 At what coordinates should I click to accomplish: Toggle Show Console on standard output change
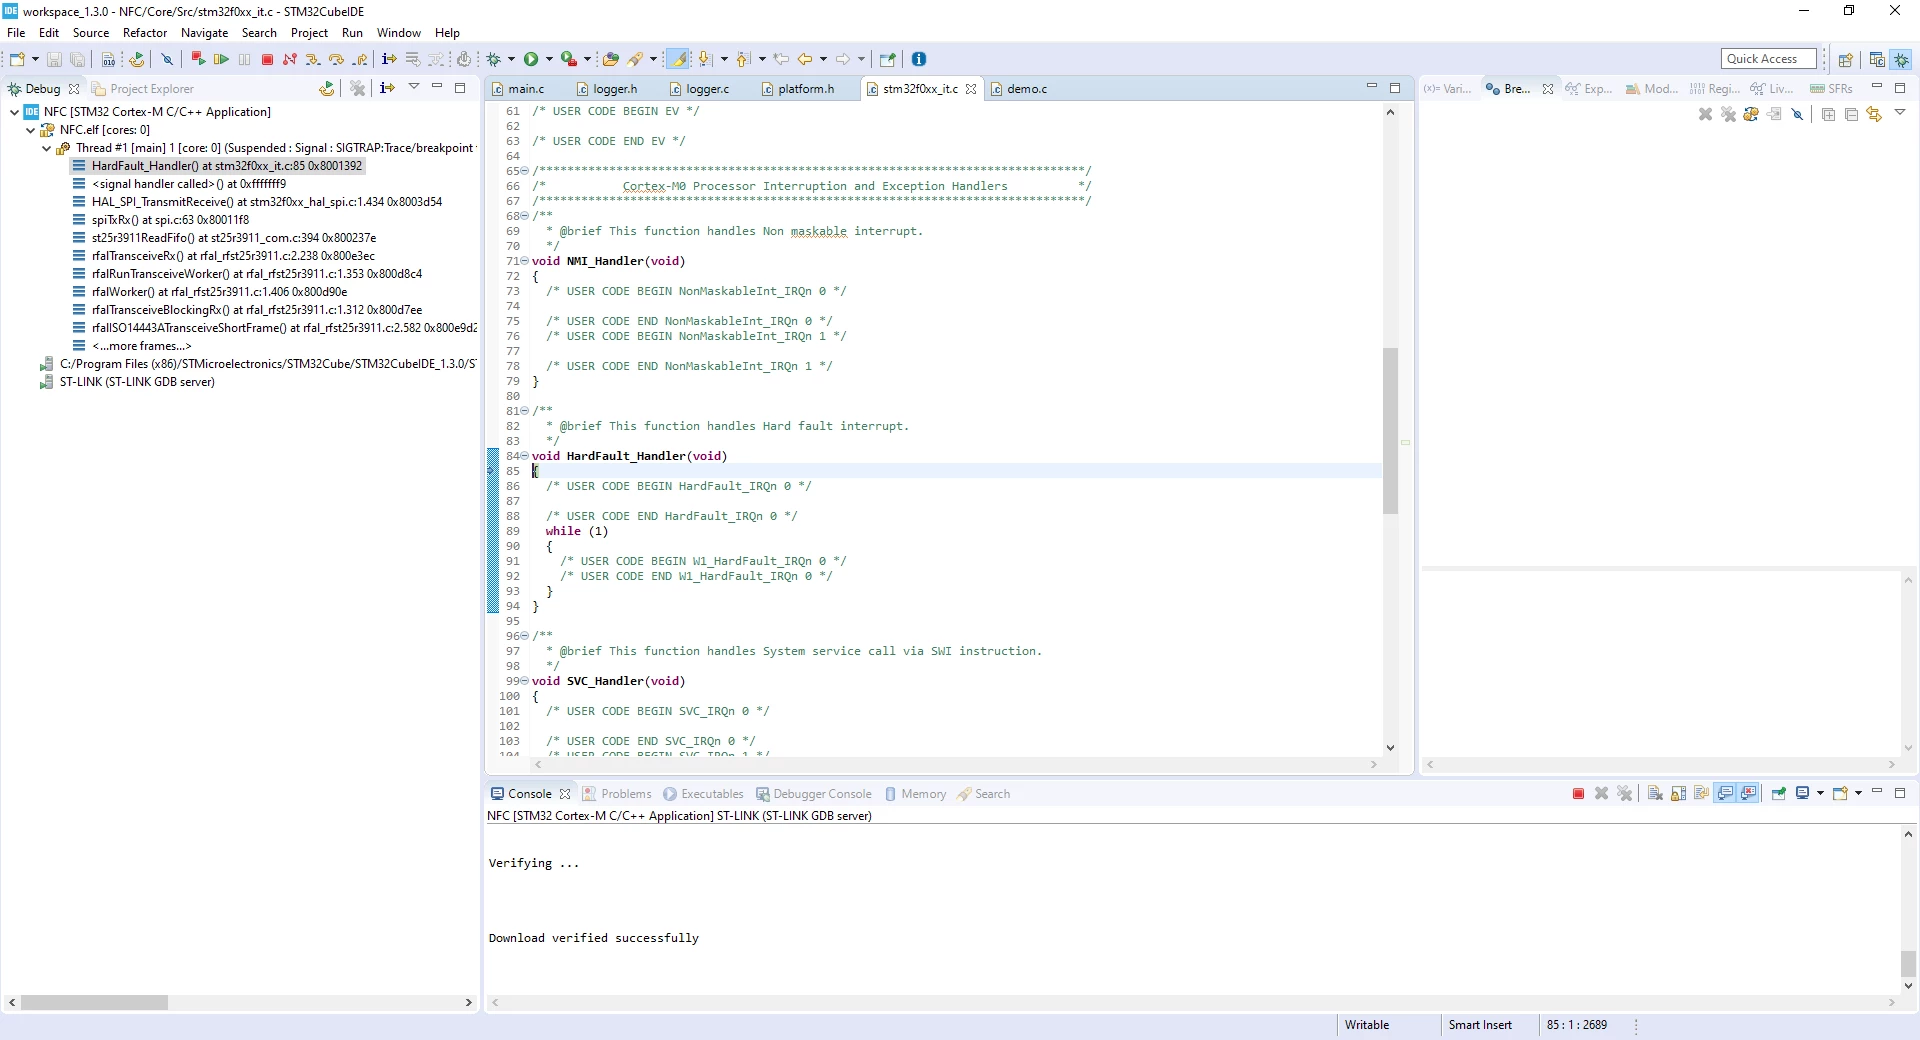coord(1725,794)
